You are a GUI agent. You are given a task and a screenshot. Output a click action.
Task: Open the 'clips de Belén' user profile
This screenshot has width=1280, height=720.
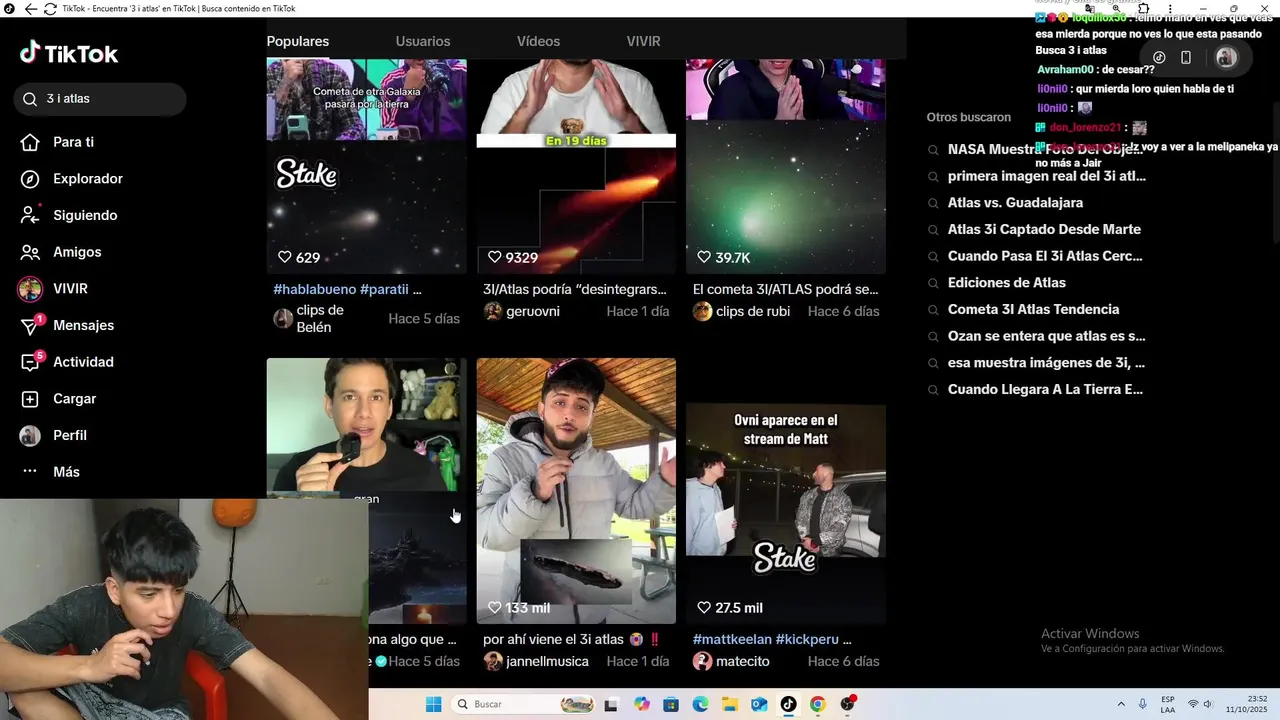[x=320, y=319]
